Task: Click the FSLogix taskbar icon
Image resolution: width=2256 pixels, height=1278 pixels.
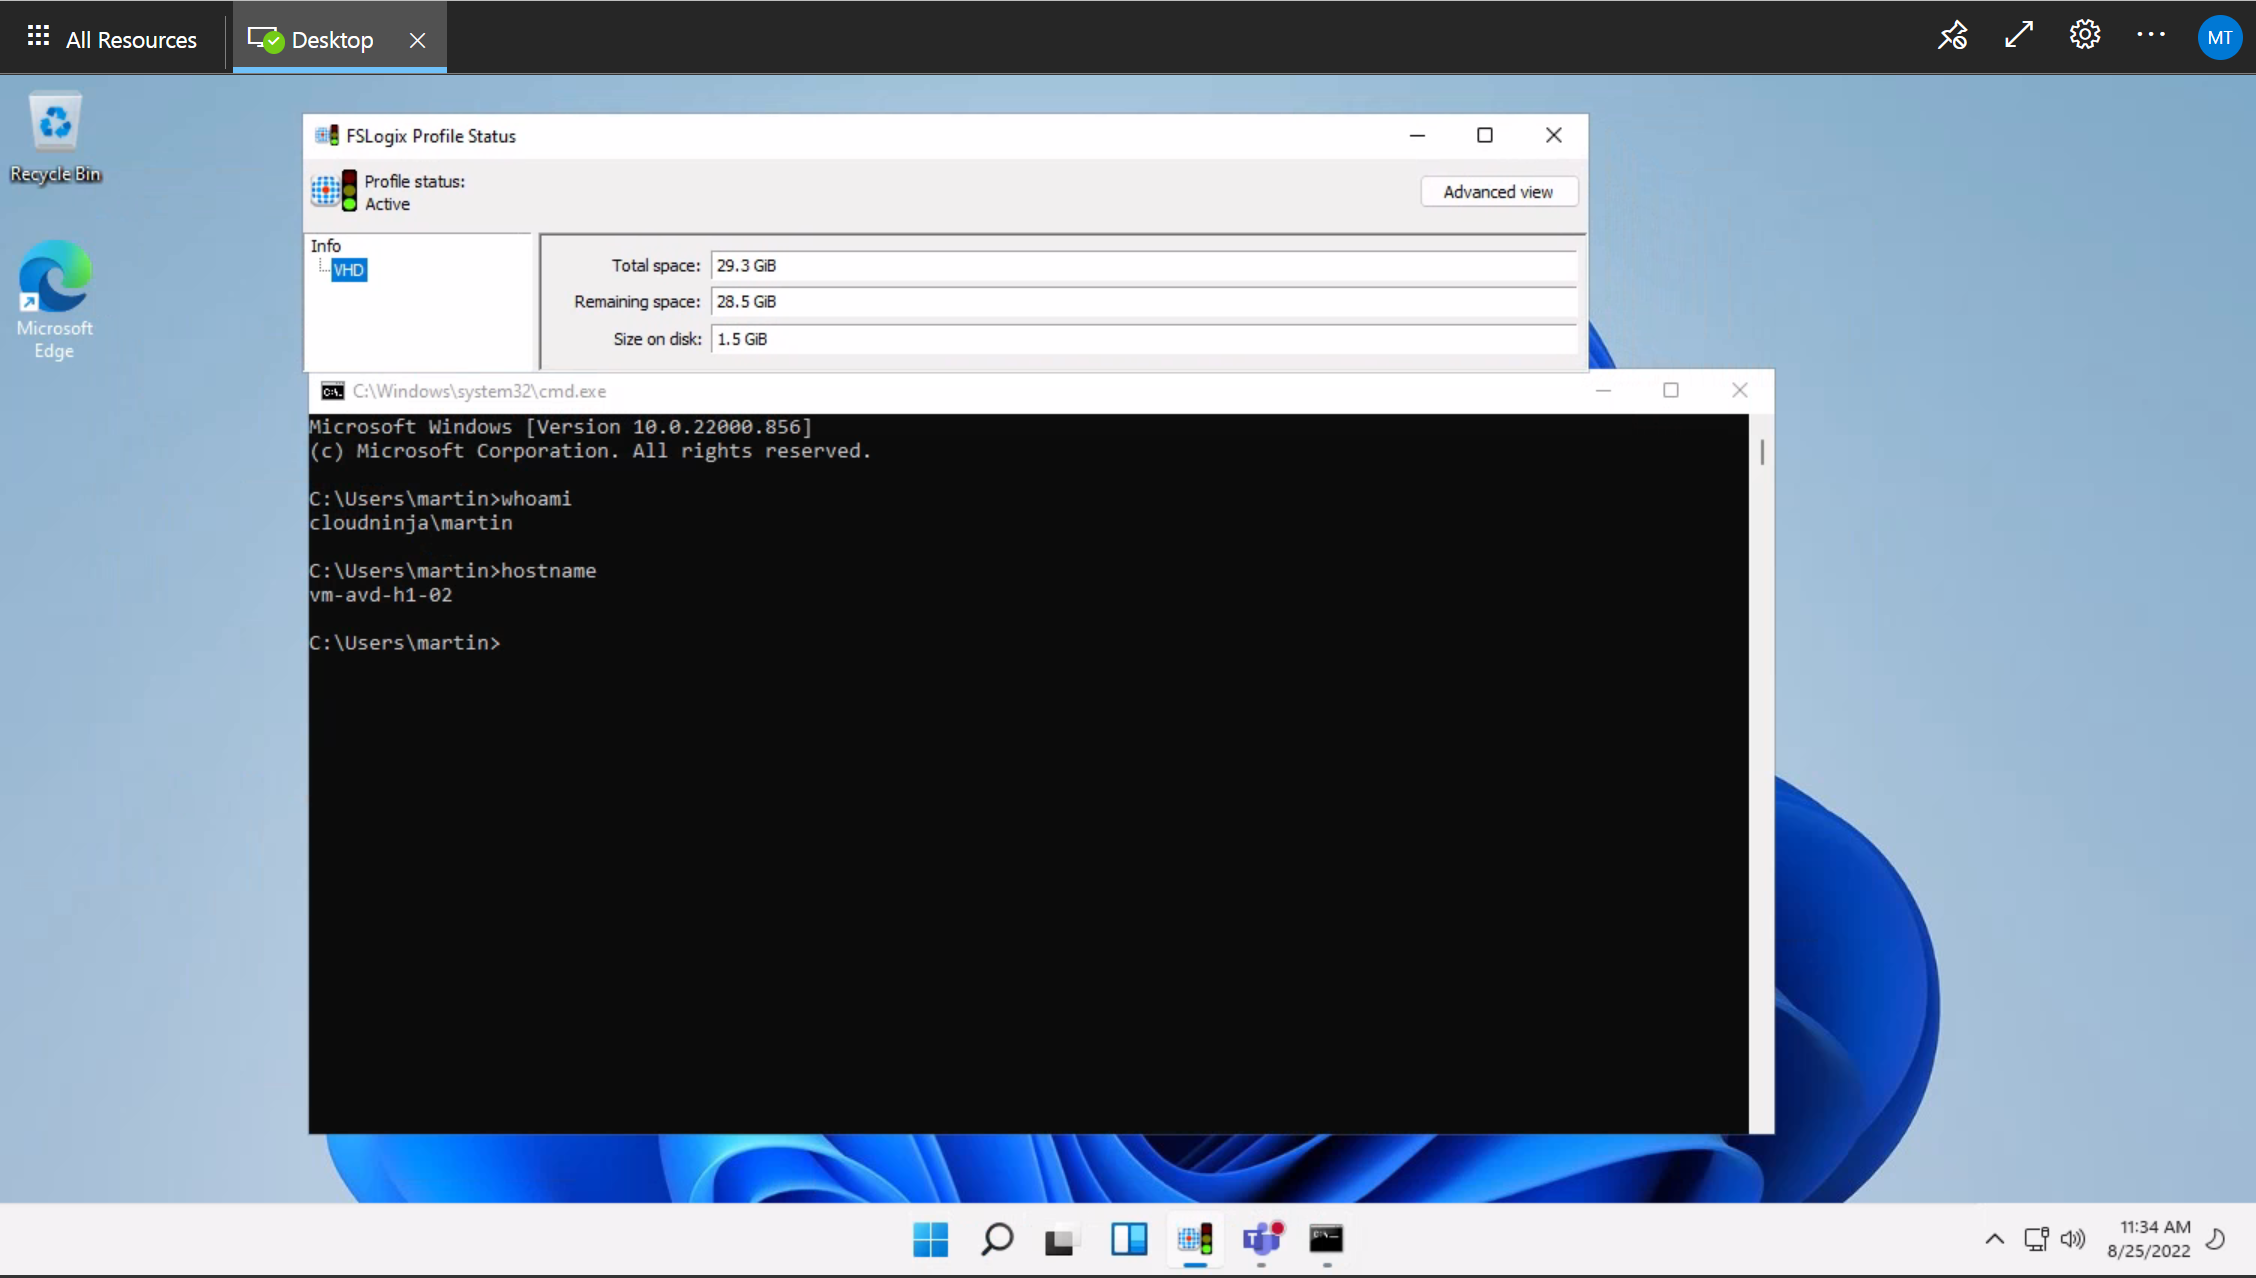Action: point(1195,1240)
